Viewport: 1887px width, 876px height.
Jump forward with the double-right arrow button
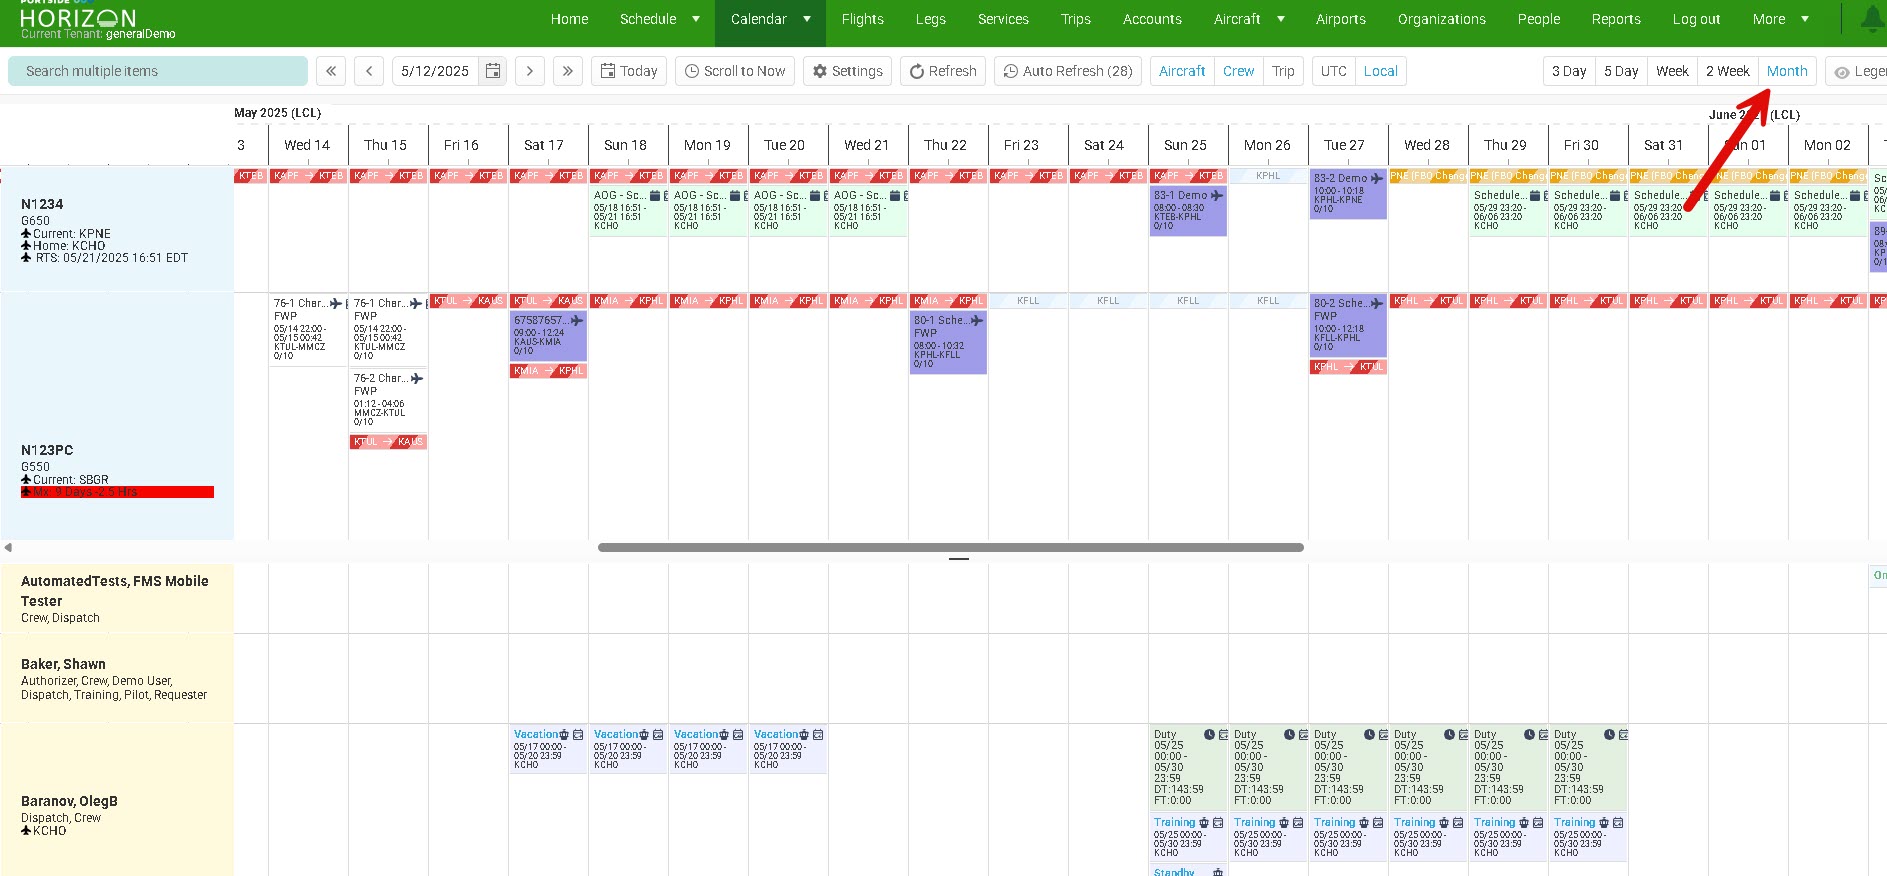click(x=568, y=71)
